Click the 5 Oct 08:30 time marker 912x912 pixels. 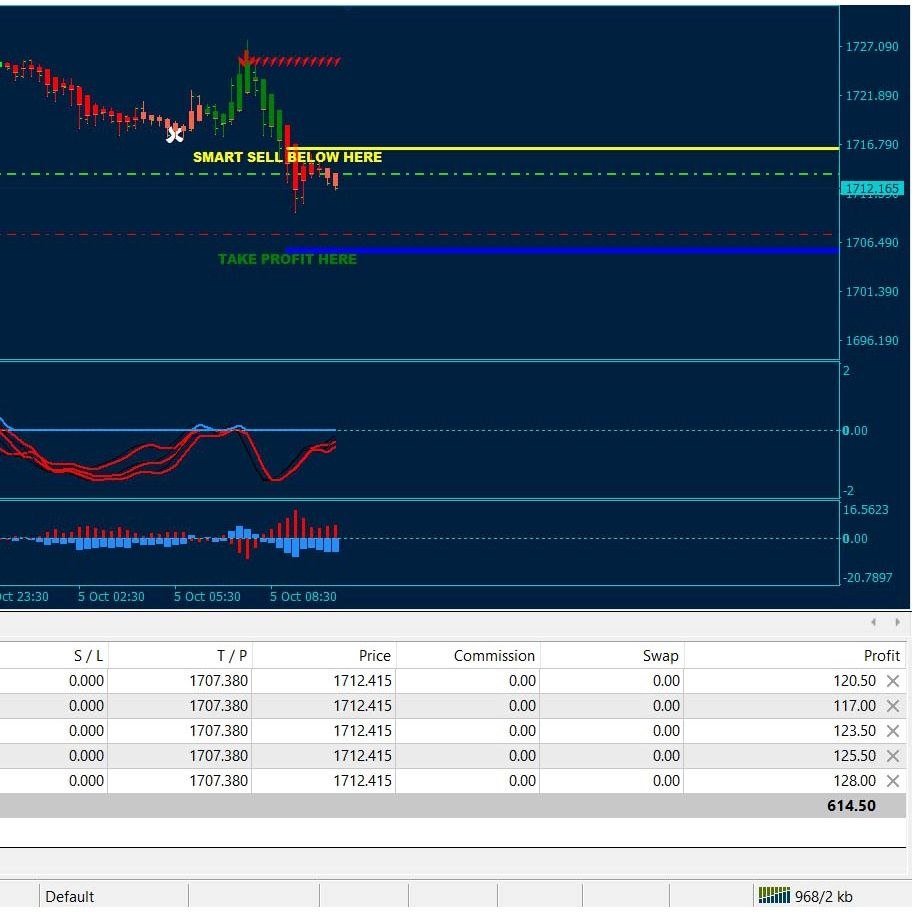tap(303, 597)
